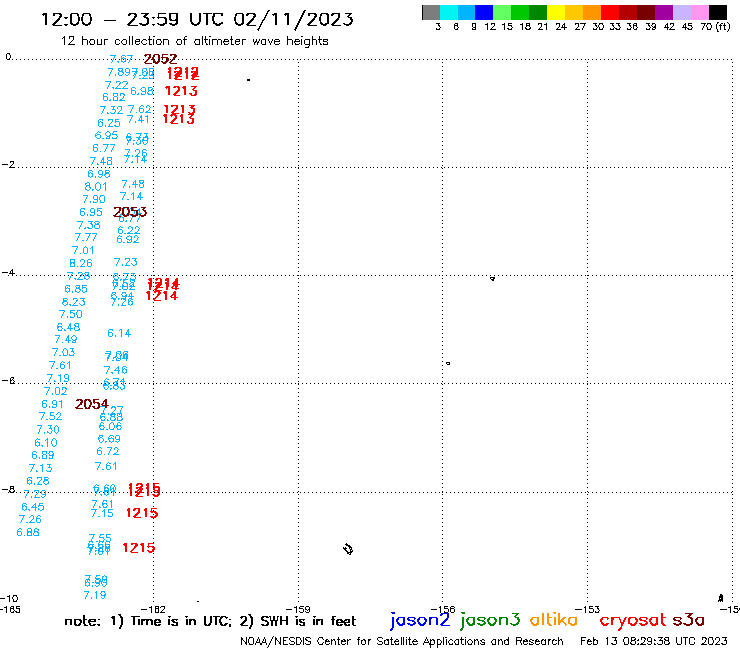The height and width of the screenshot is (650, 740).
Task: Click the '70 (ft)' label under the legend
Action: pos(715,27)
